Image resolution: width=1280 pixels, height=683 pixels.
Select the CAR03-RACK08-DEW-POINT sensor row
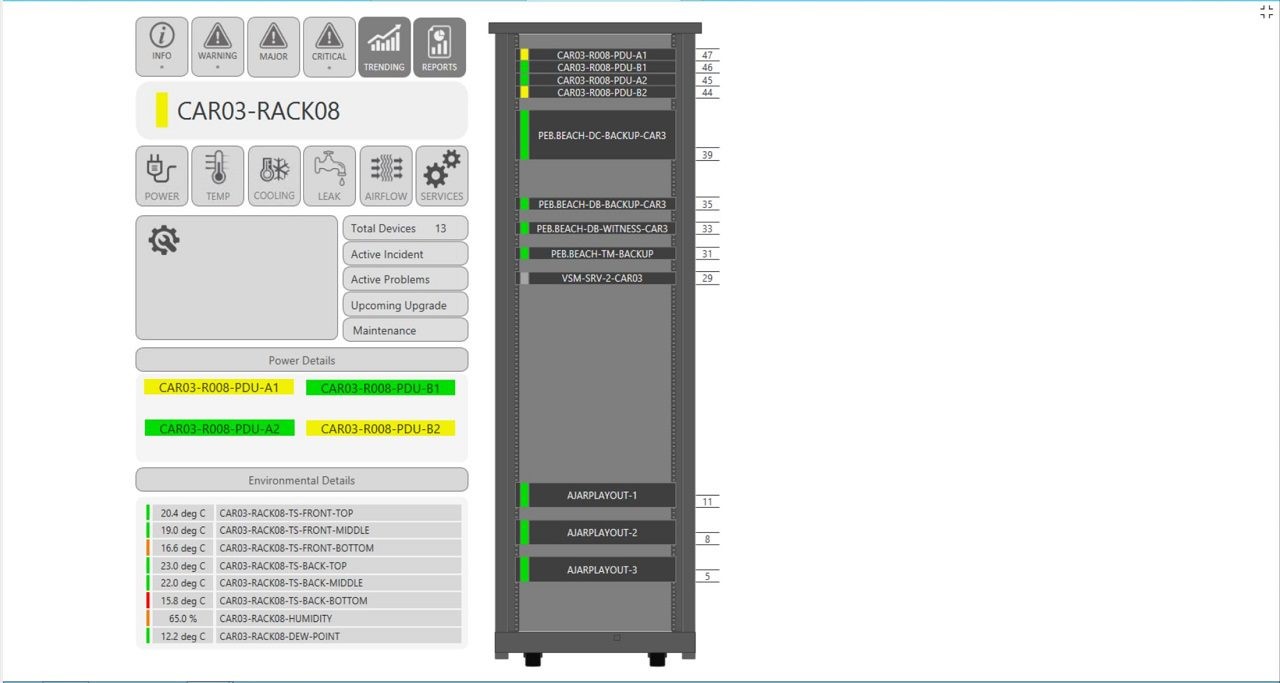(304, 636)
